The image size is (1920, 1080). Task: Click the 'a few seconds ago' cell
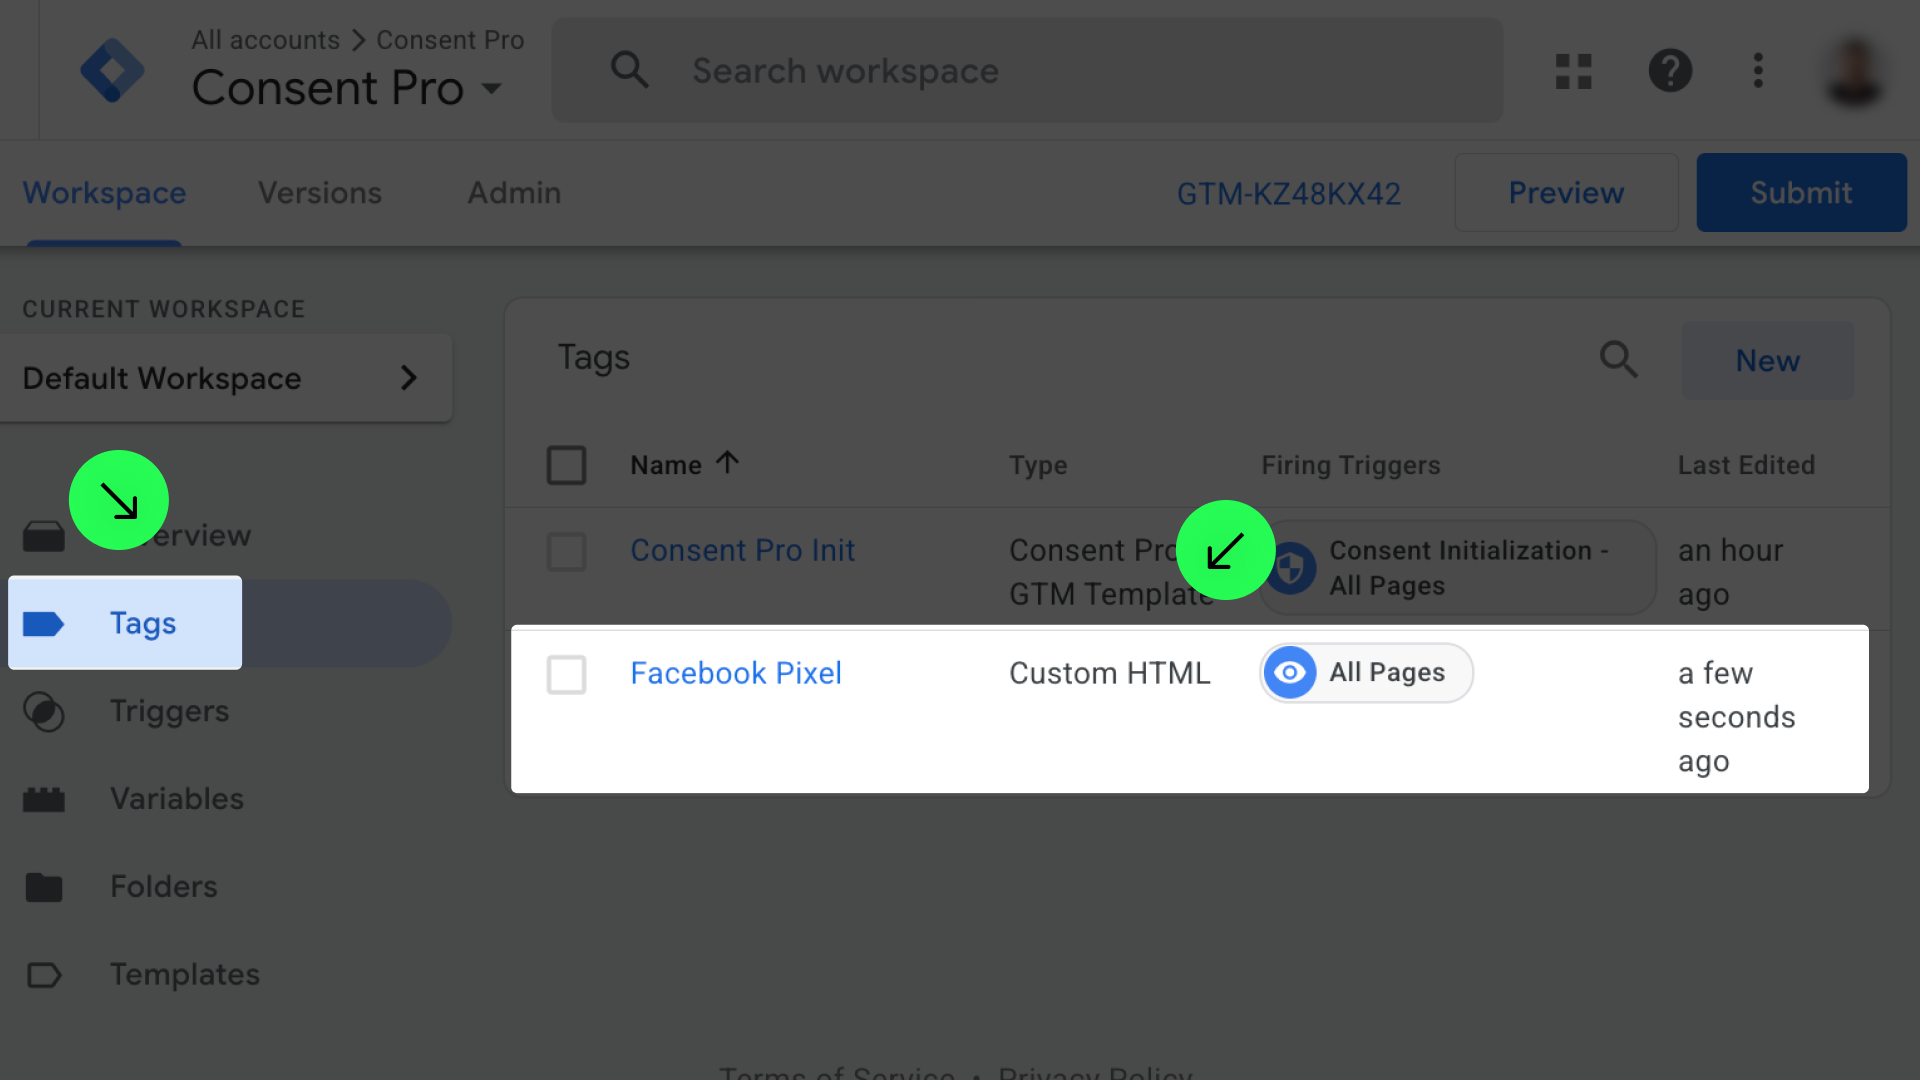tap(1737, 717)
